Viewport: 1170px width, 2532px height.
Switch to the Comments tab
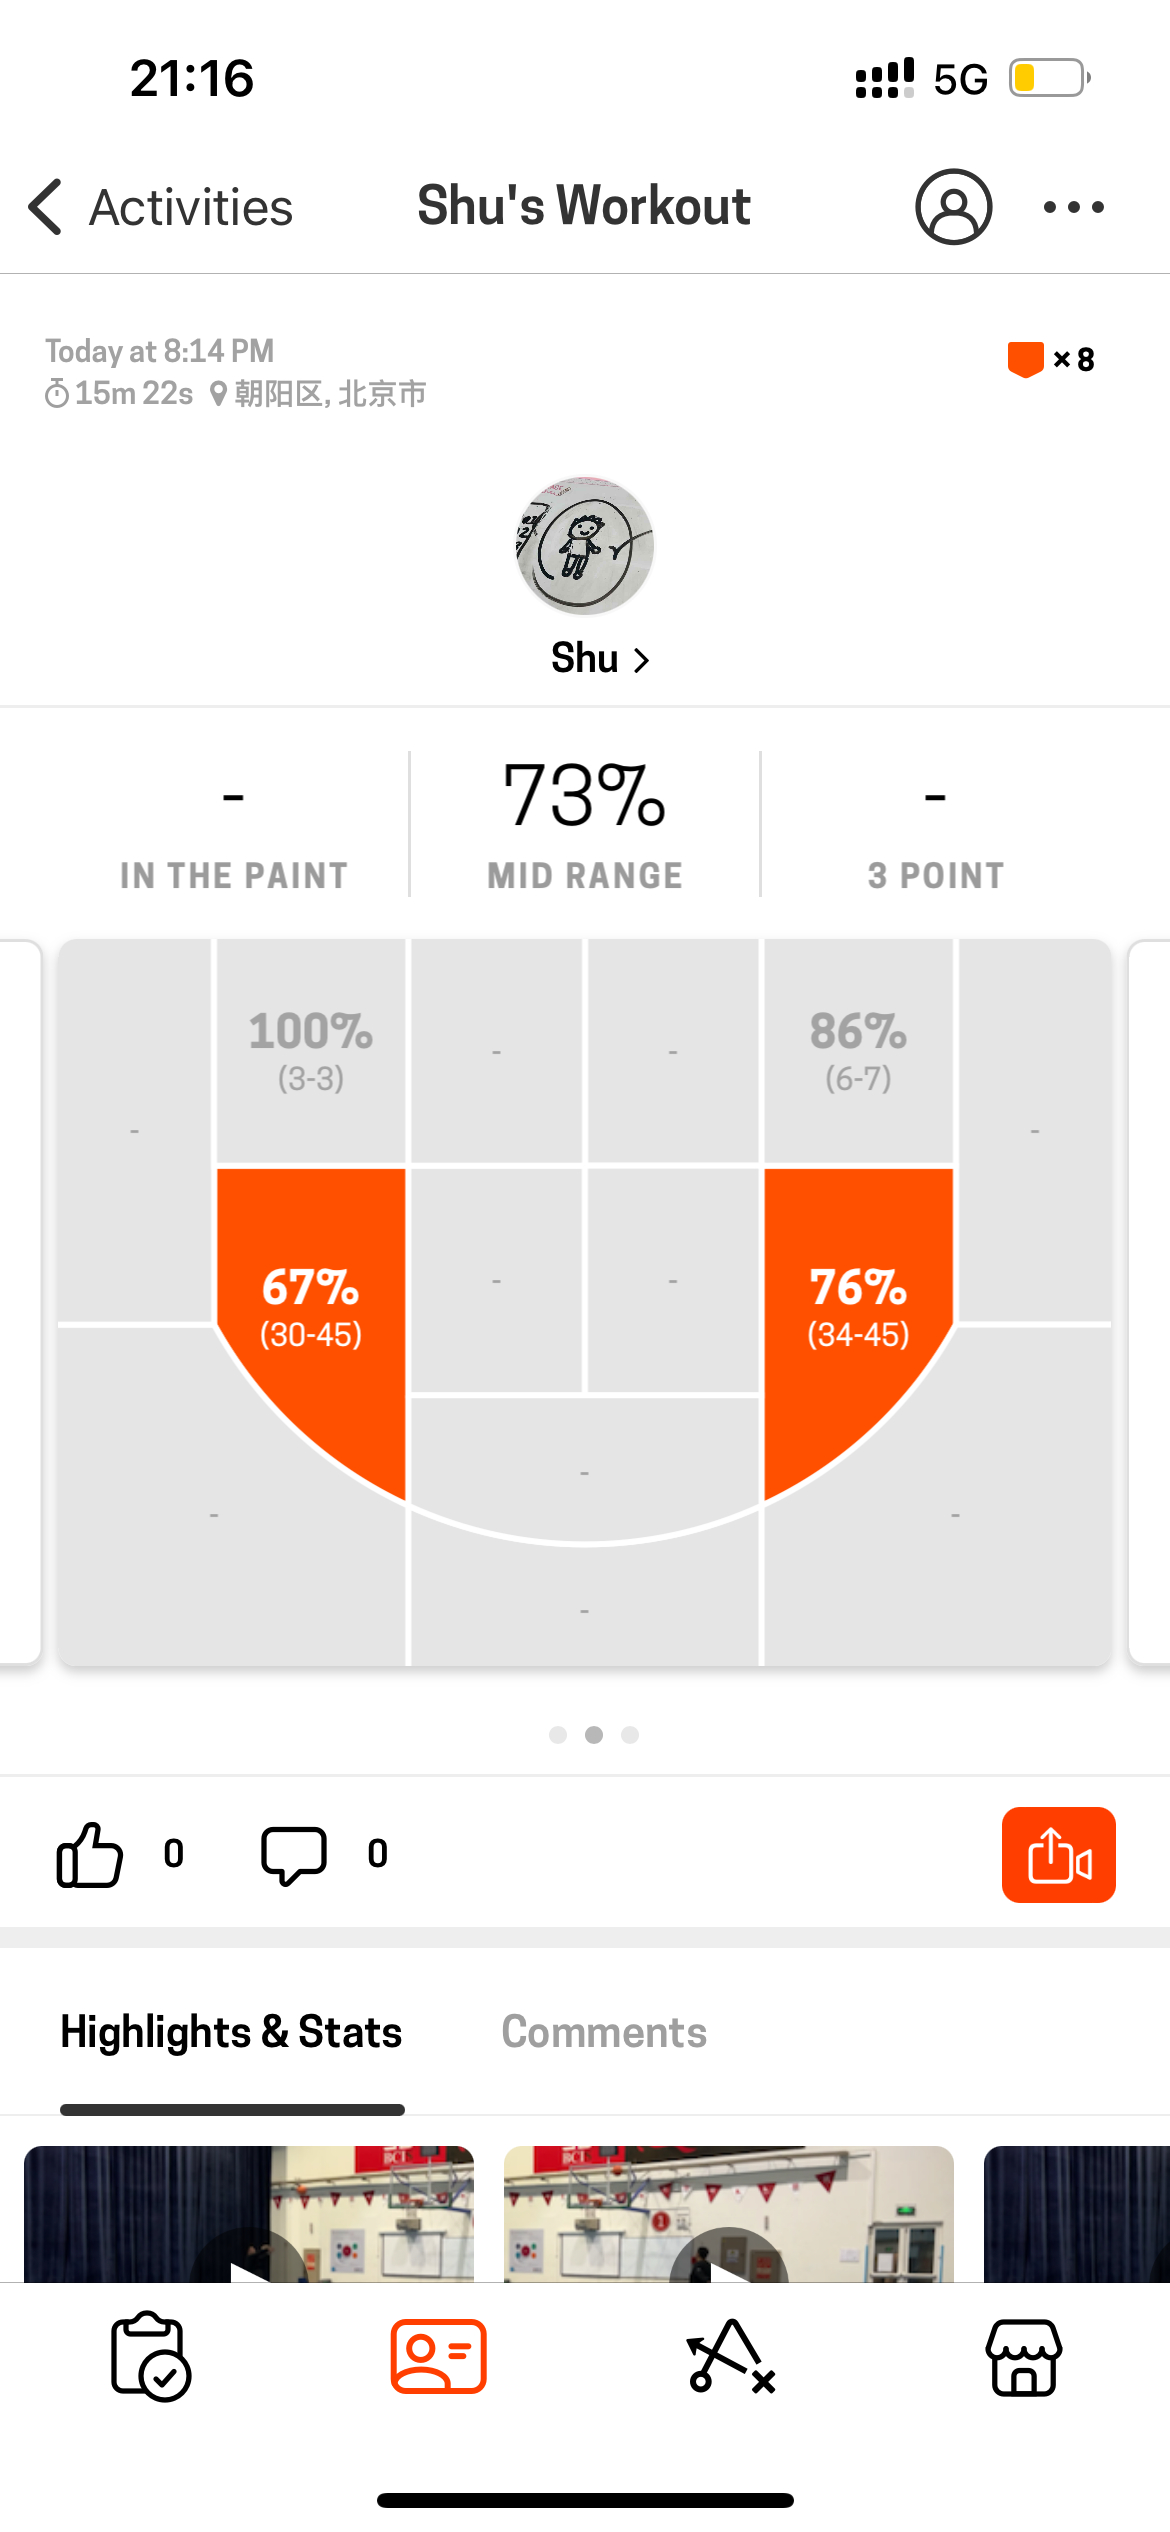tap(604, 2032)
